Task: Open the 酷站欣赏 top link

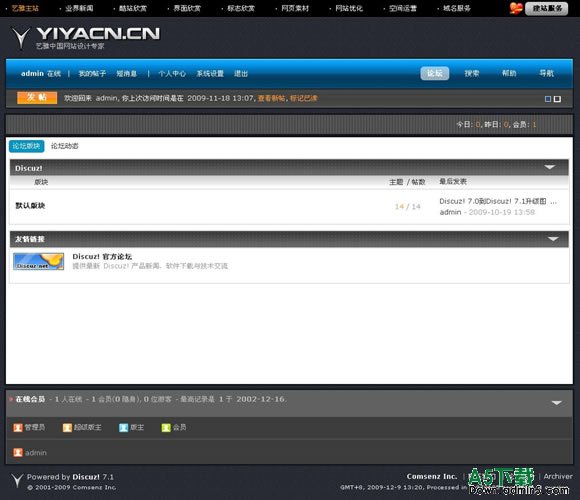Action: (x=133, y=8)
